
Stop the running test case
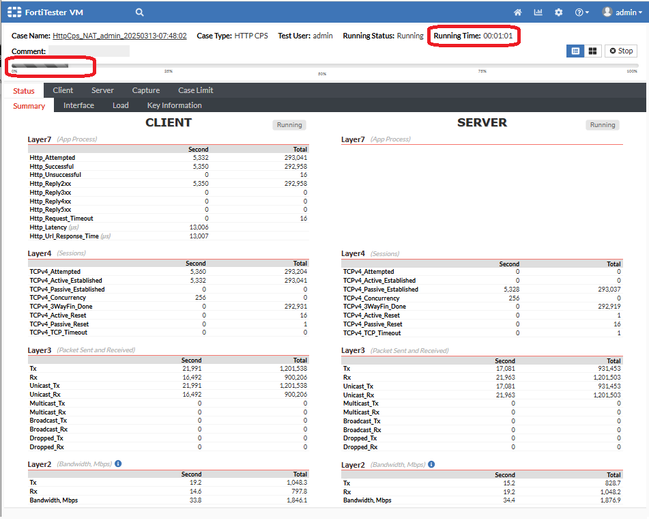(x=621, y=50)
